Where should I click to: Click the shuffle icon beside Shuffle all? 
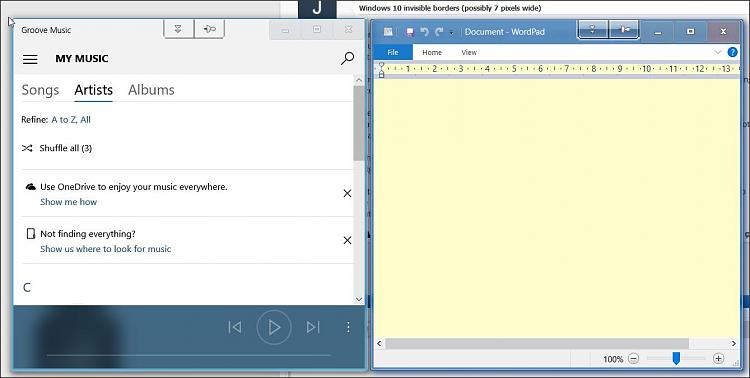pyautogui.click(x=27, y=148)
